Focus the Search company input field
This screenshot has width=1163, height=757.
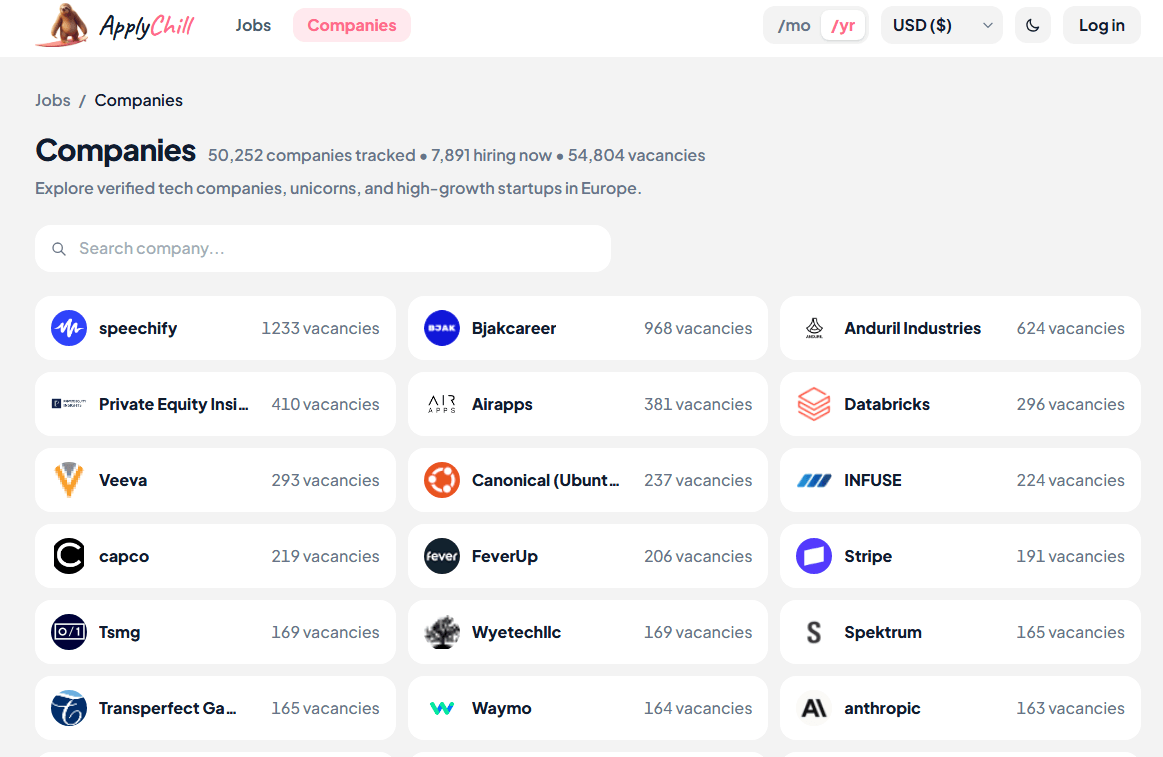[x=323, y=248]
